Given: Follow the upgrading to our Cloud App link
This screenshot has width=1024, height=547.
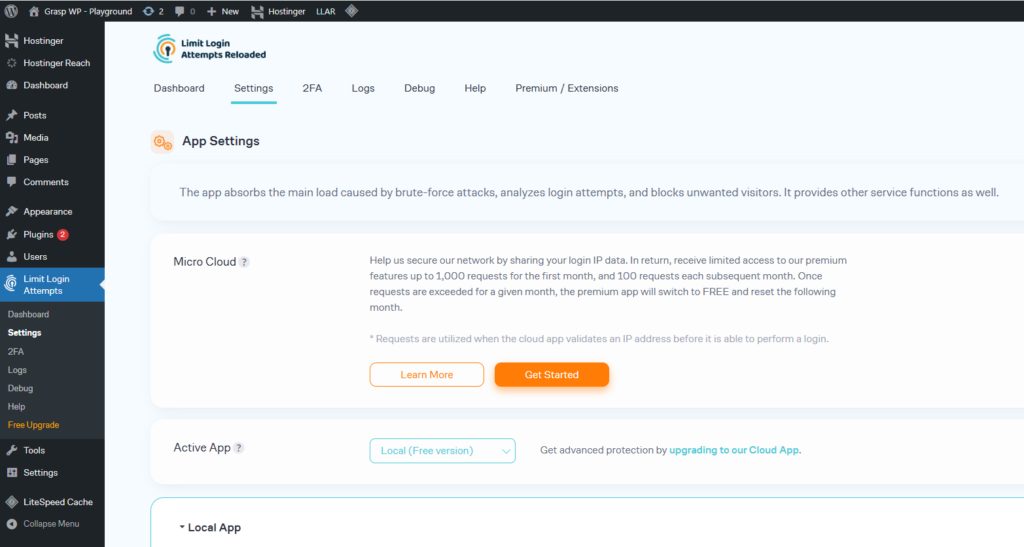Looking at the screenshot, I should click(734, 450).
